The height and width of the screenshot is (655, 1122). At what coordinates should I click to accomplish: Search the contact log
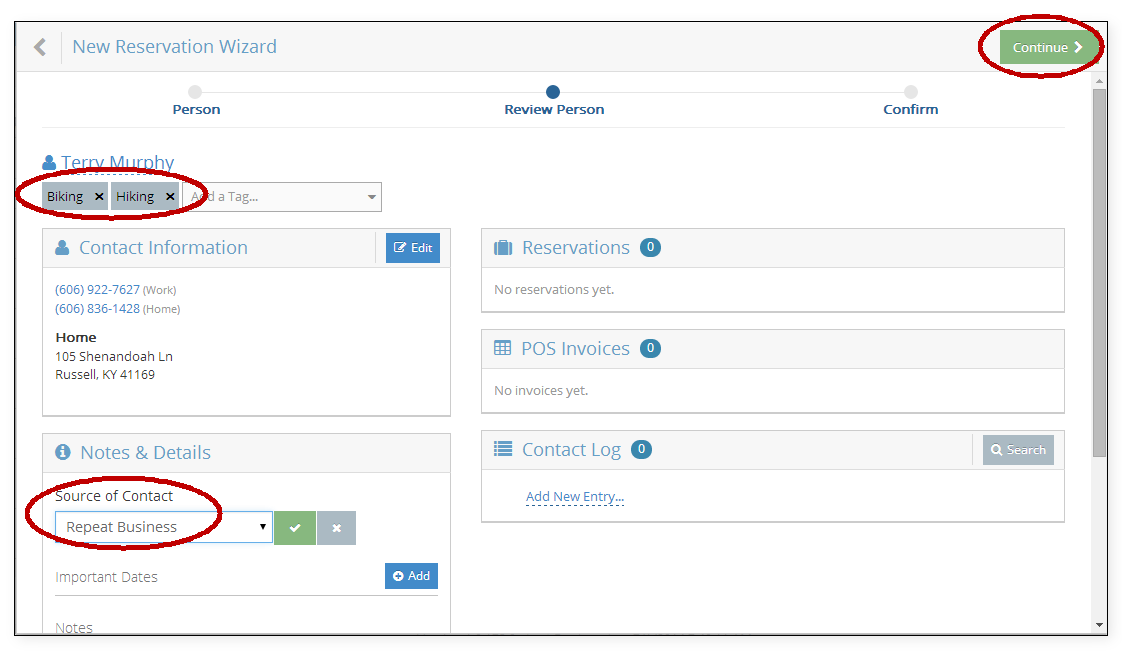point(1018,450)
